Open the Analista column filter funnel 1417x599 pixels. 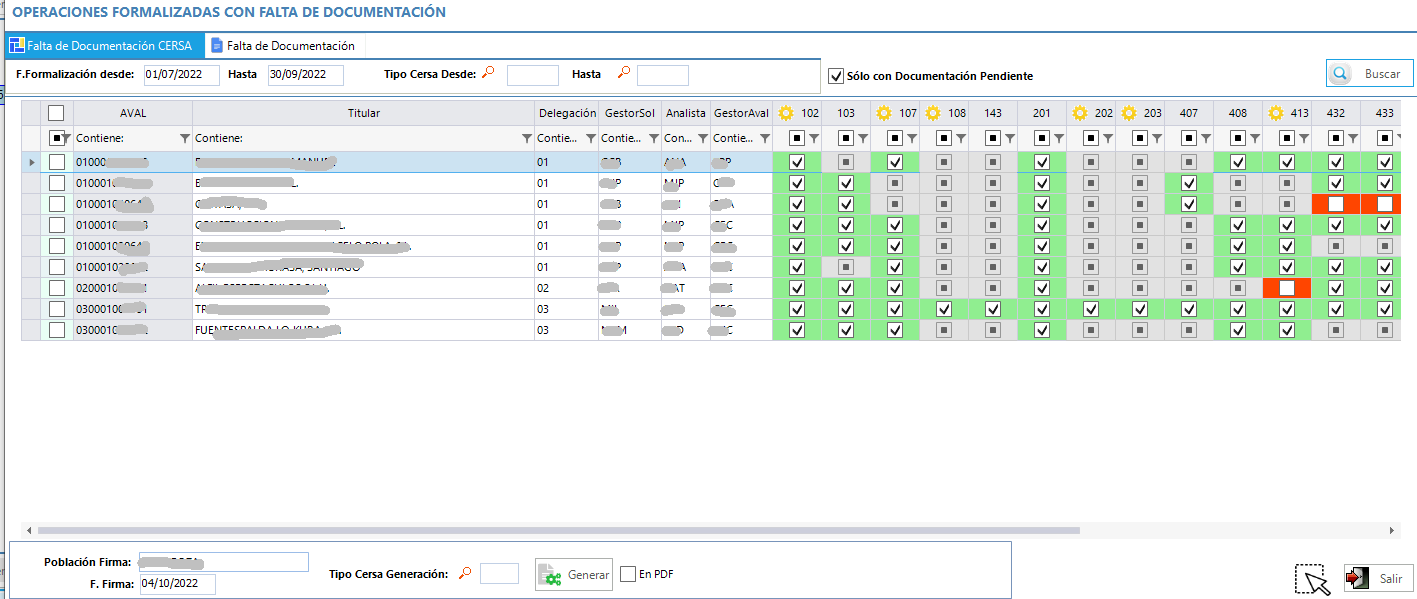[702, 138]
